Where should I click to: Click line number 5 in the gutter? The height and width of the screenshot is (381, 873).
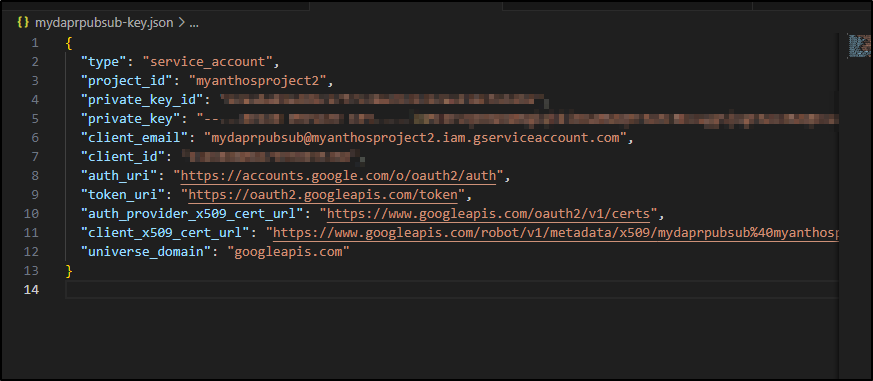(x=36, y=119)
